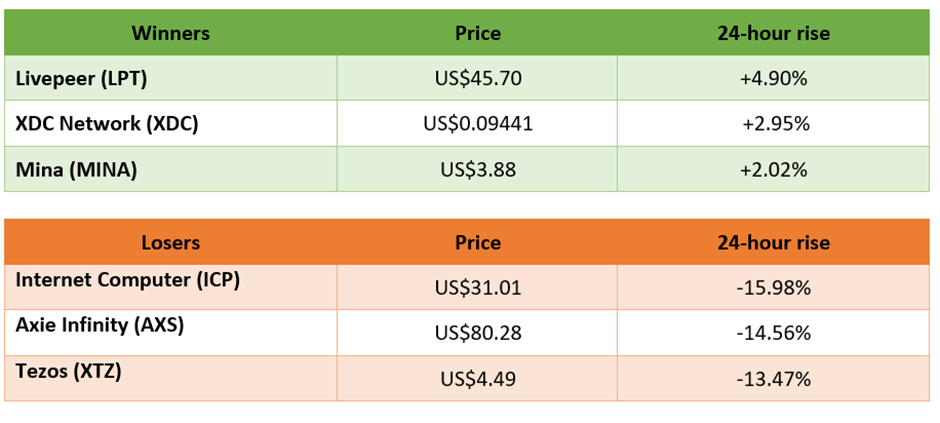Select the +2.02% rise value

click(773, 169)
